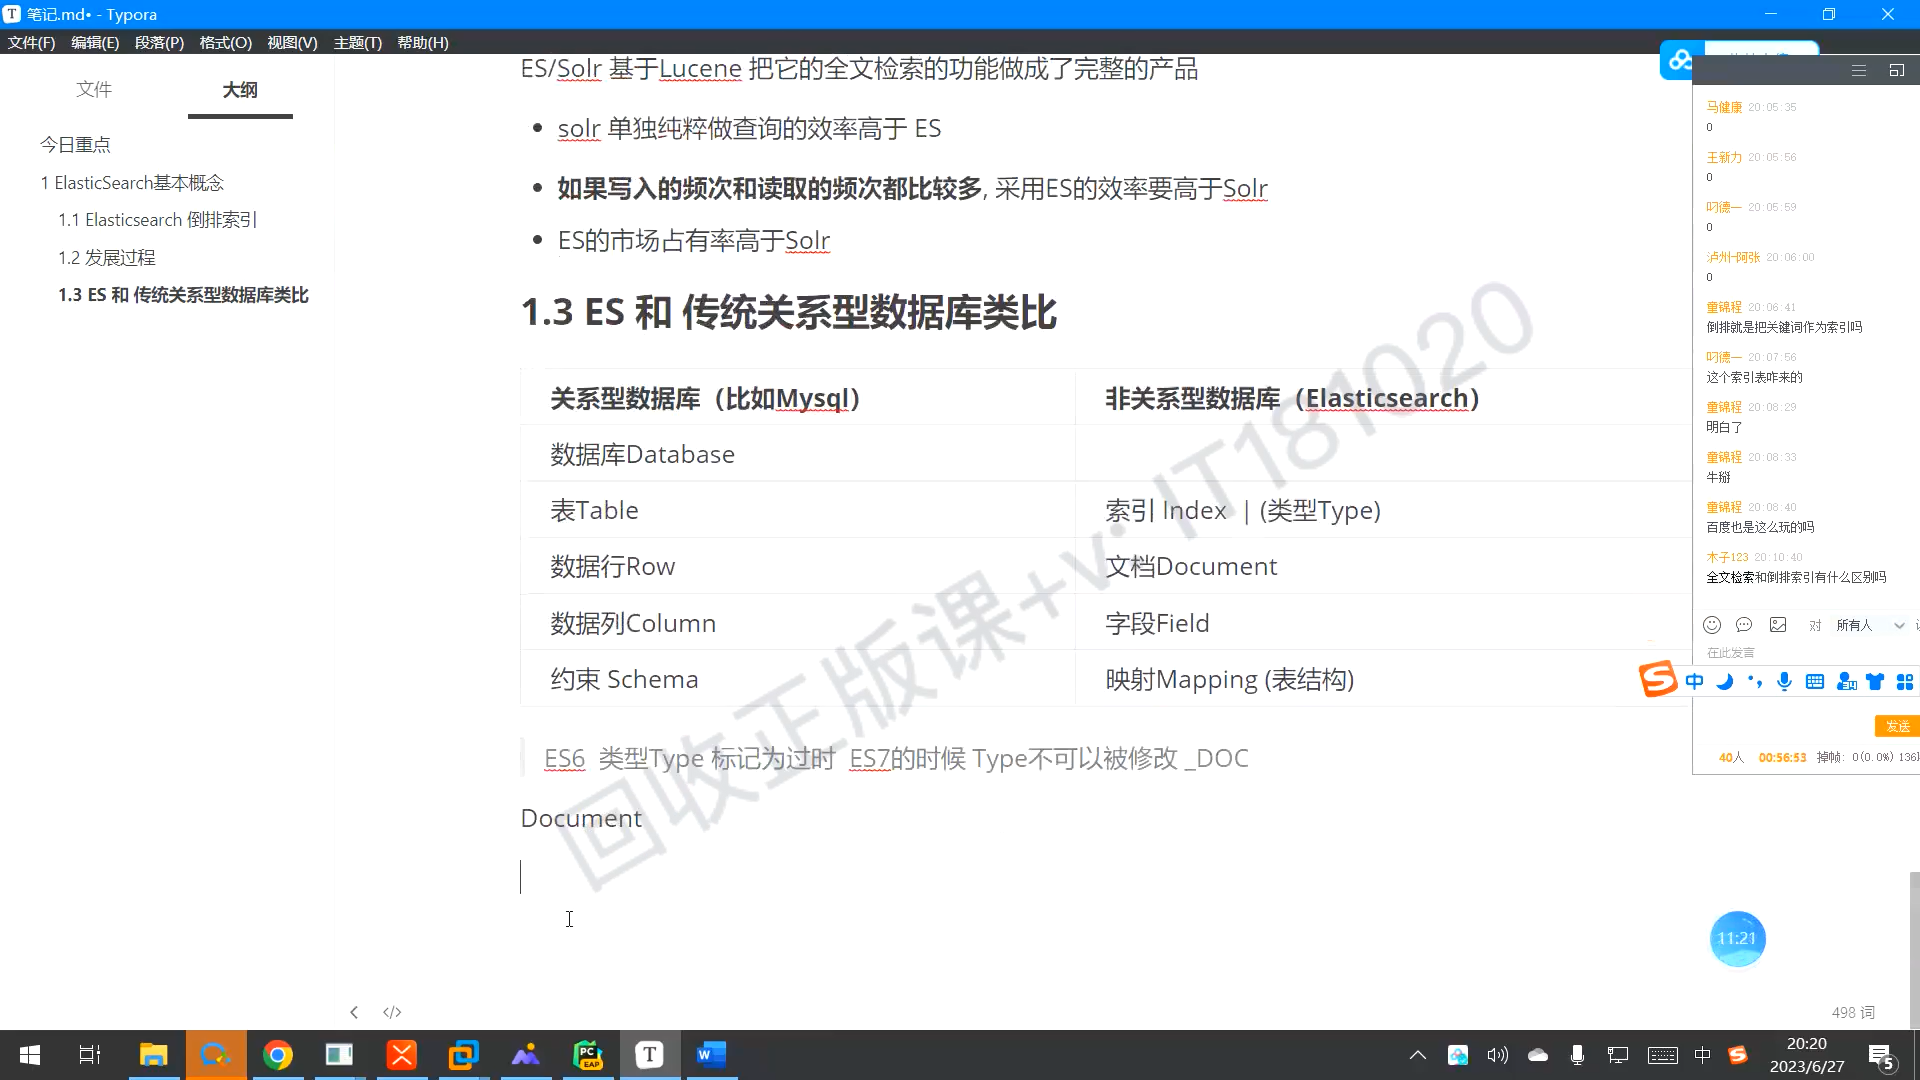Open Sogou skin shirt icon
1920x1080 pixels.
click(1875, 682)
